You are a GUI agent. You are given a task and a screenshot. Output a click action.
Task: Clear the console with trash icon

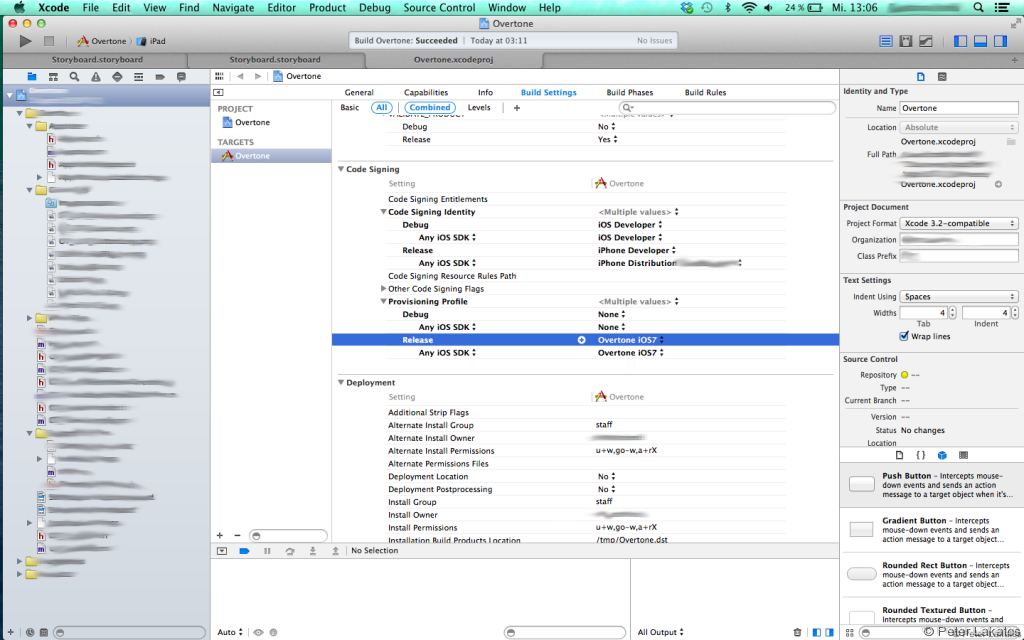pyautogui.click(x=797, y=632)
